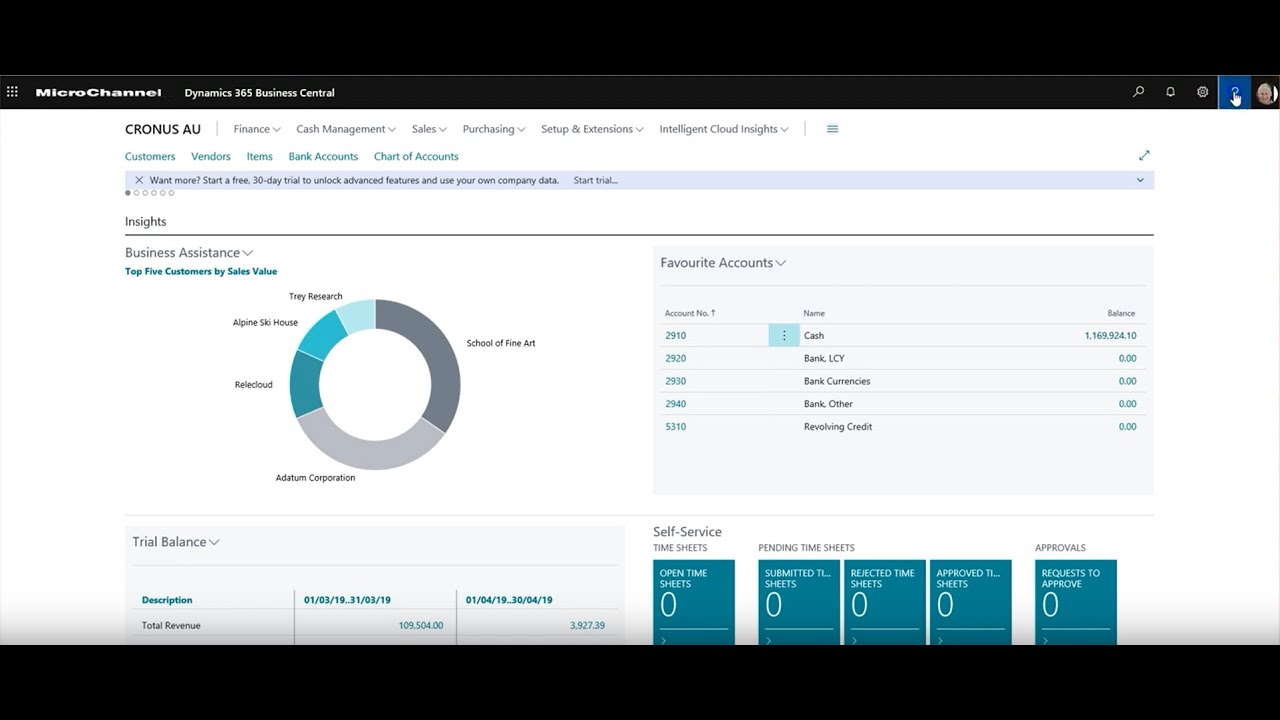The height and width of the screenshot is (720, 1280).
Task: Click the Start trial link
Action: click(596, 180)
